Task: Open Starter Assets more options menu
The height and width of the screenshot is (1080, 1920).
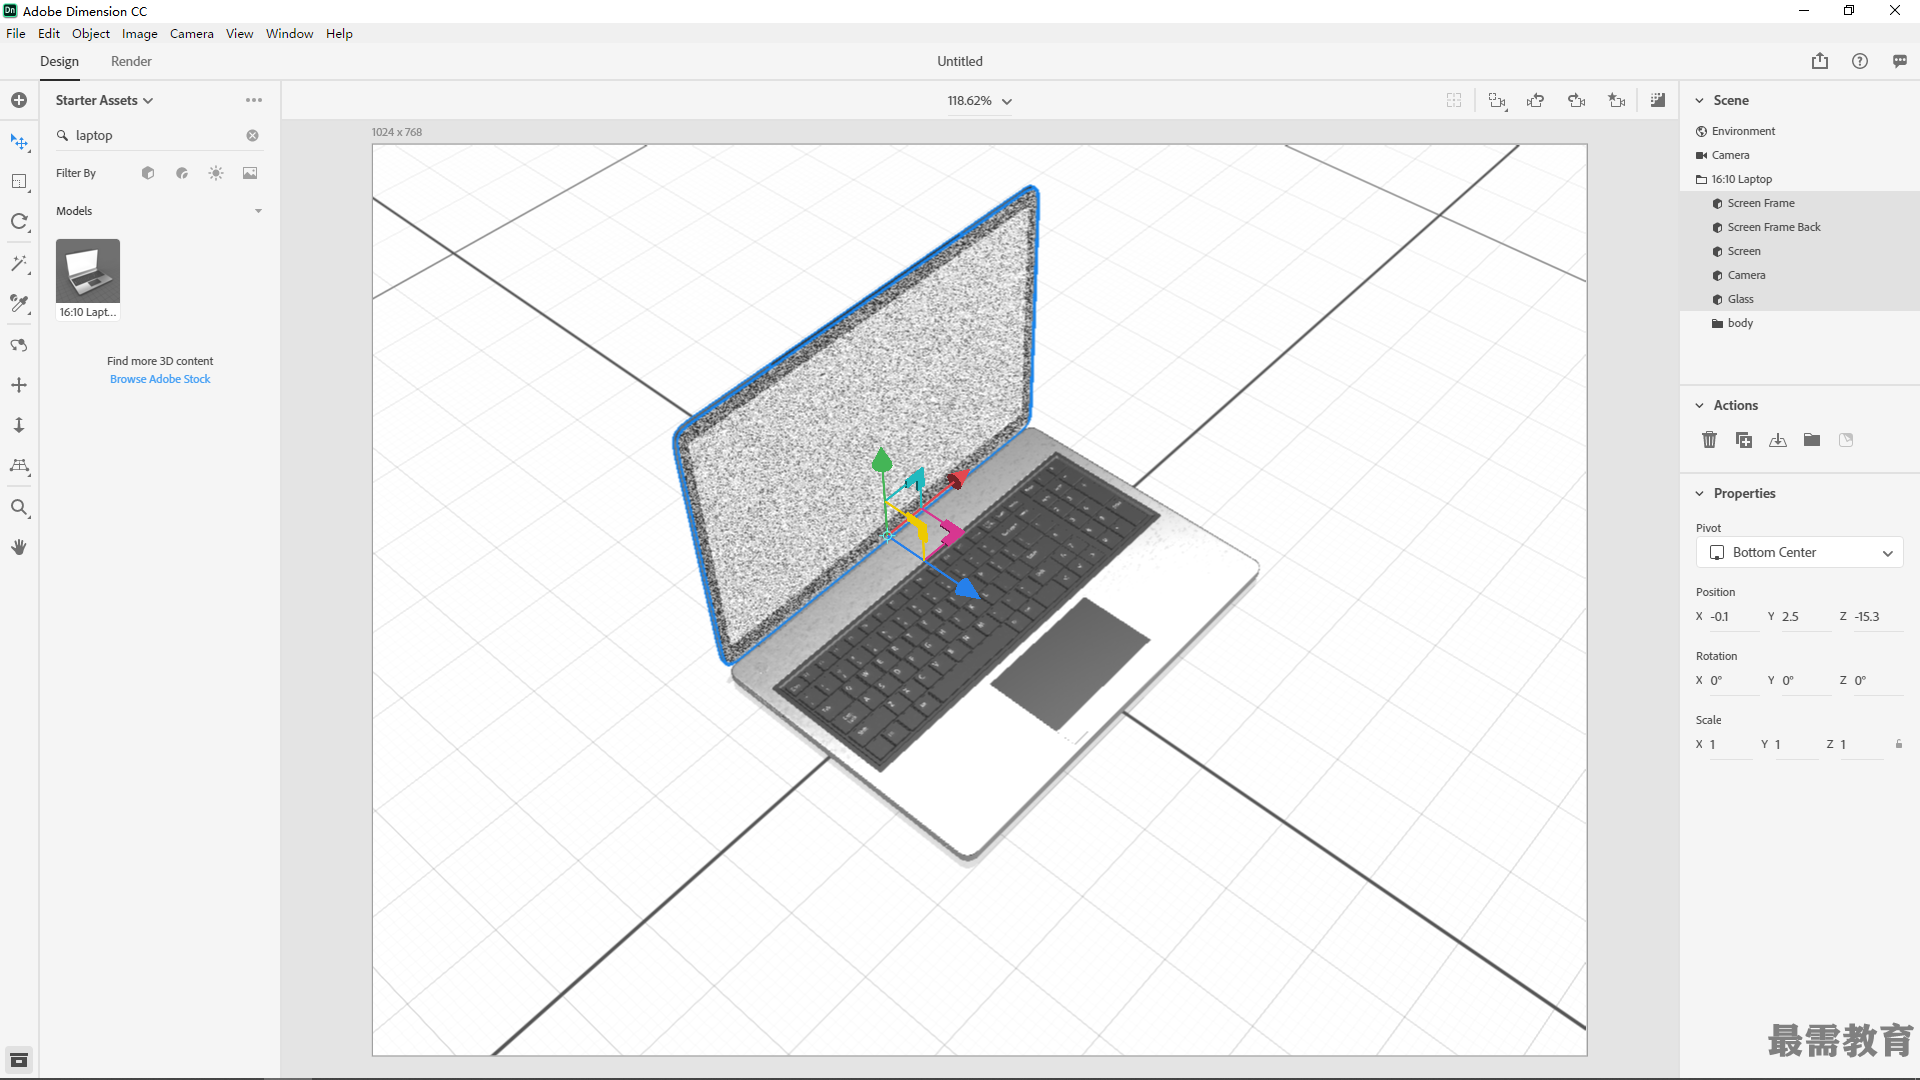Action: coord(254,100)
